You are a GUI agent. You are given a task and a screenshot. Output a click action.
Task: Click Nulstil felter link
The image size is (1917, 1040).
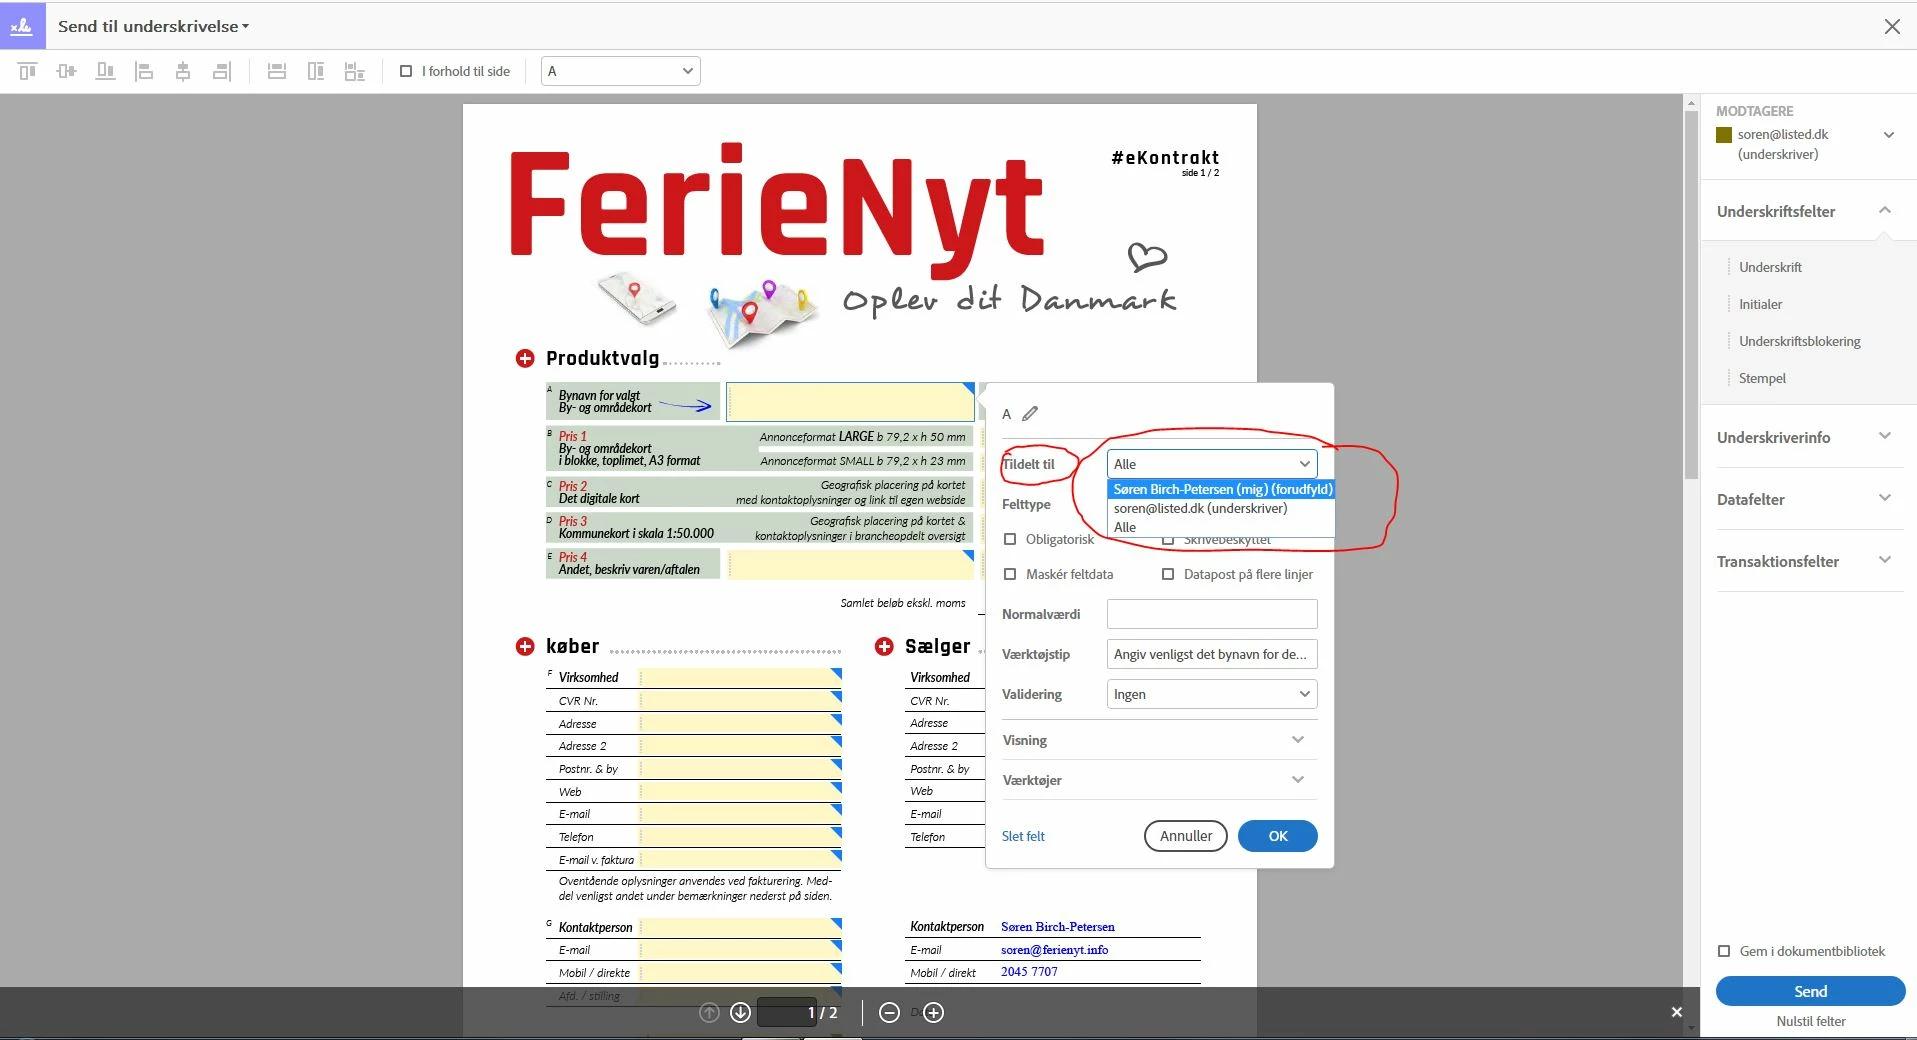tap(1810, 1021)
